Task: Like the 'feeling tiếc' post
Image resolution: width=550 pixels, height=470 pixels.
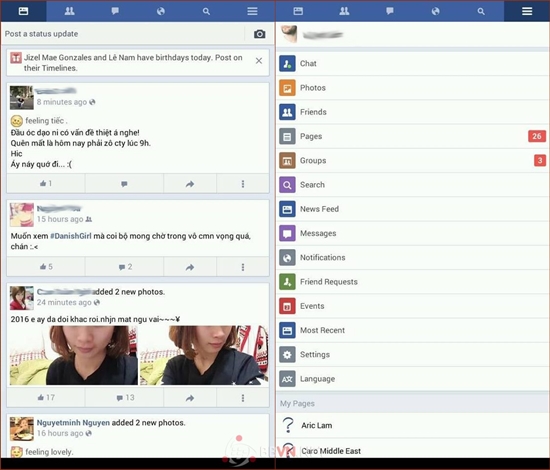Action: (46, 183)
